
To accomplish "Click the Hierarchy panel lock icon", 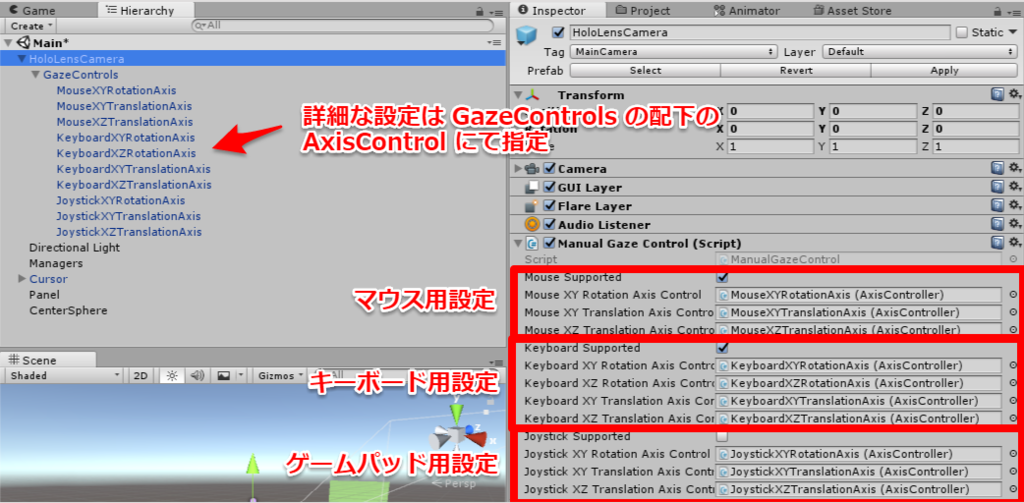I will click(x=479, y=11).
